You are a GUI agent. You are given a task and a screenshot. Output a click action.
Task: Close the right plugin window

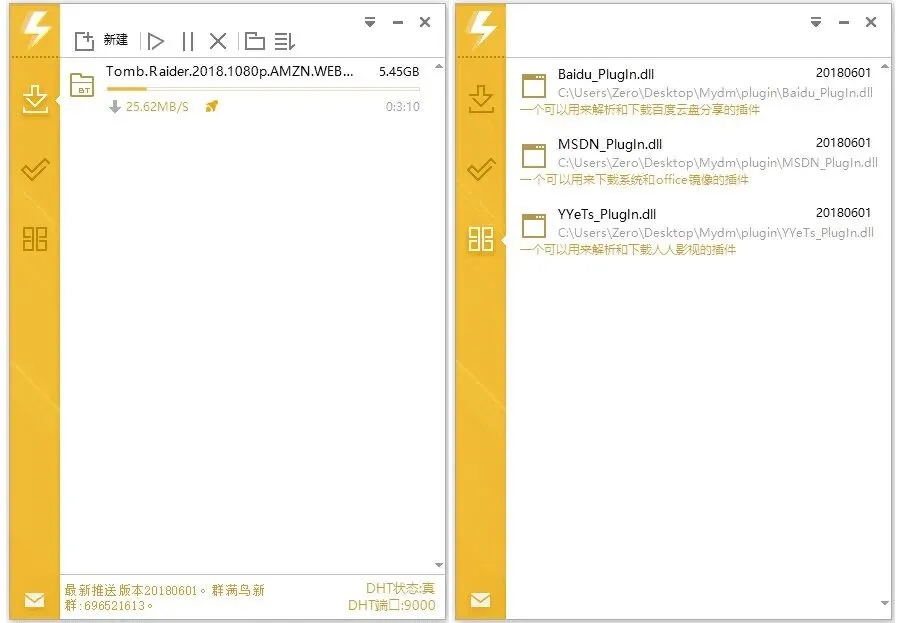click(871, 22)
